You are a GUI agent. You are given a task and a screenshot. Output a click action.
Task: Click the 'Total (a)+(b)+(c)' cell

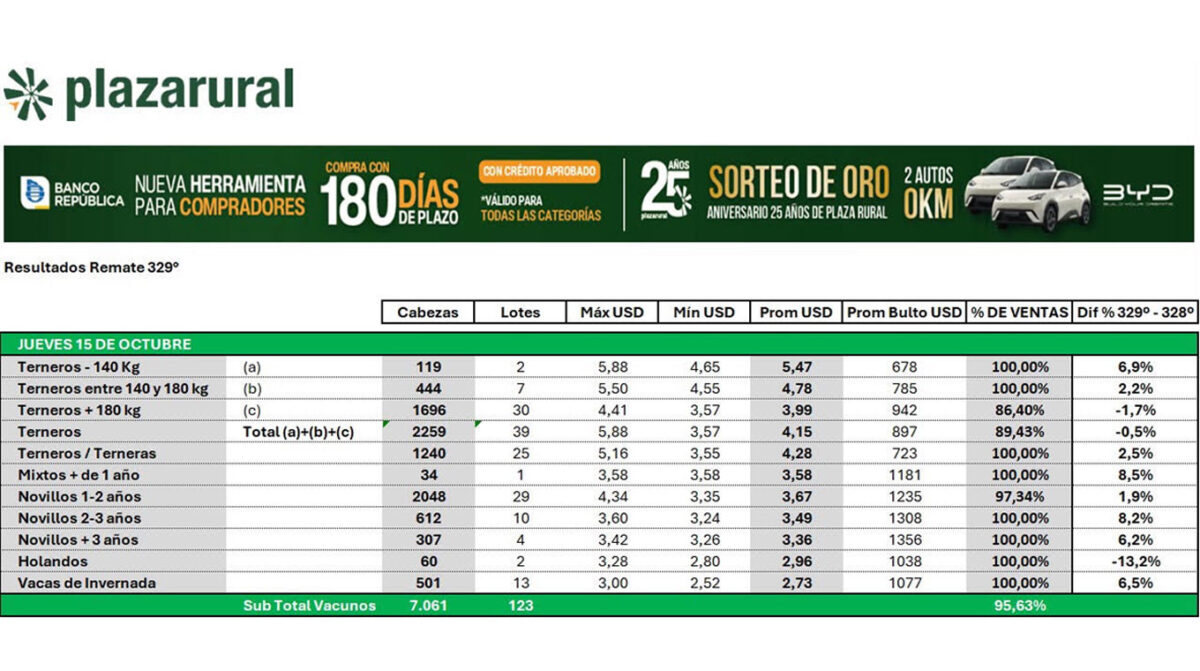coord(299,432)
